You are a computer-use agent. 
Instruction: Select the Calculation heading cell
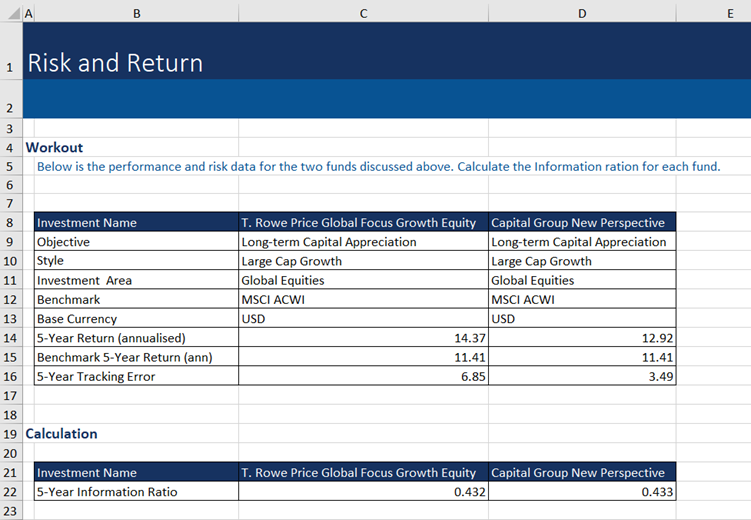[62, 434]
